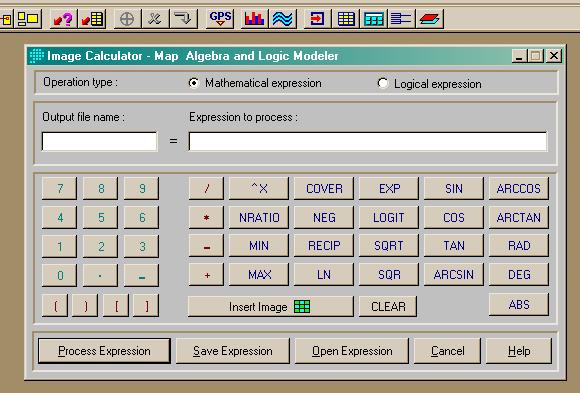Screen dimensions: 580x393
Task: Insert the MIN operation
Action: point(259,246)
